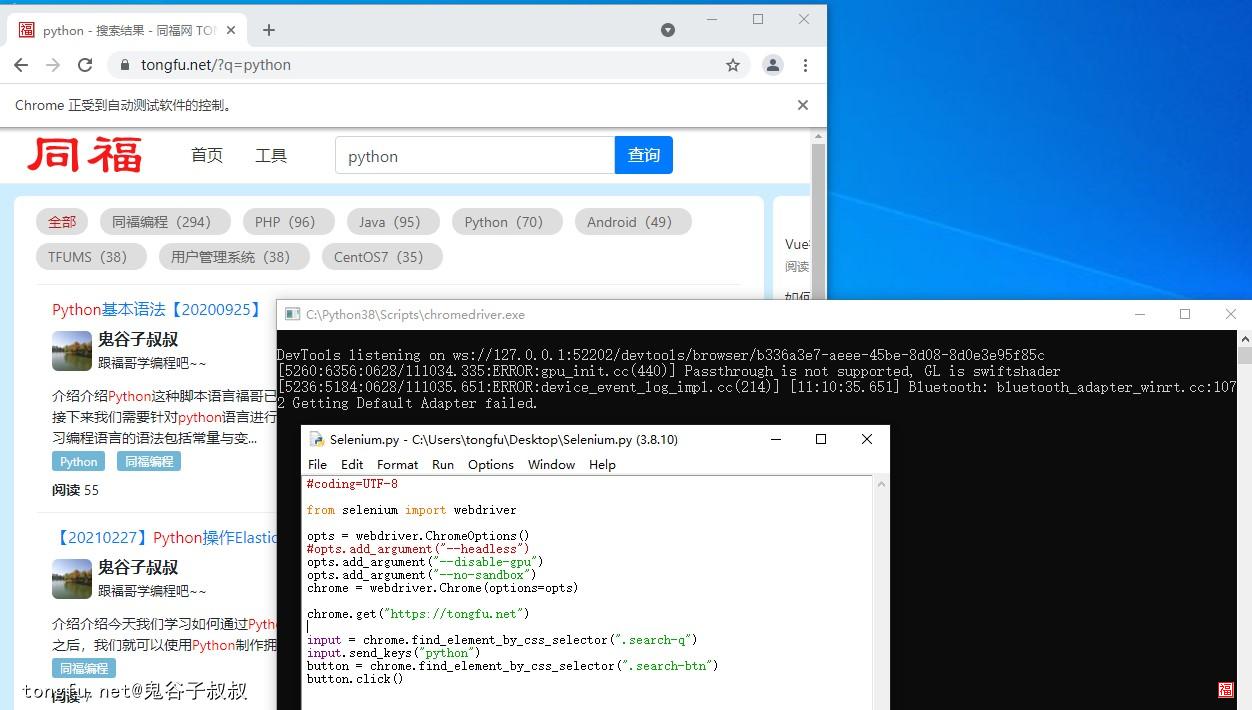Navigate back using the back arrow
This screenshot has width=1252, height=710.
tap(20, 64)
